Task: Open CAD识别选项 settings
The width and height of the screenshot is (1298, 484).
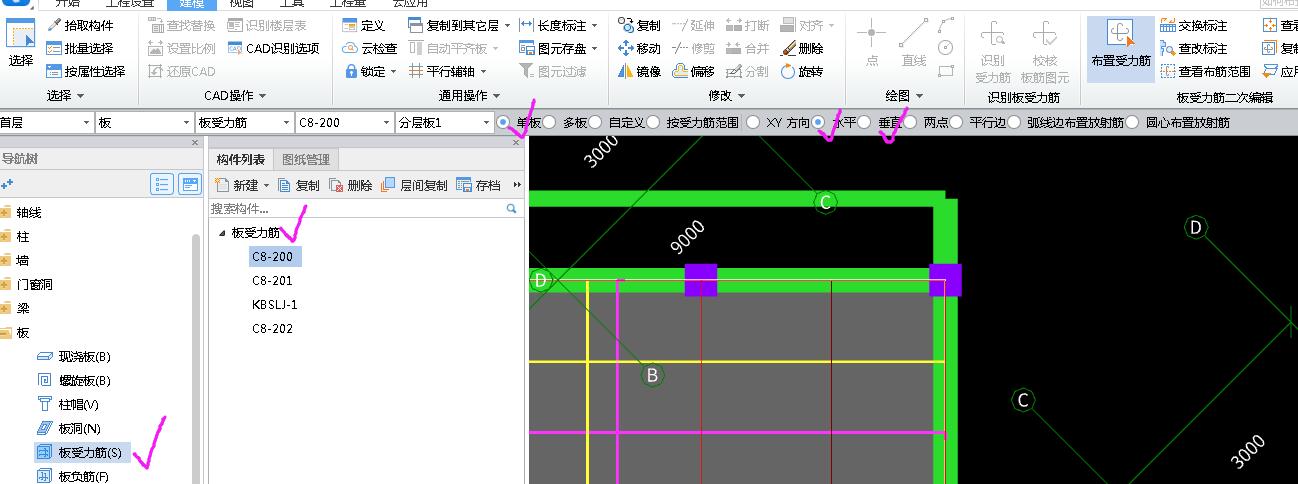Action: pyautogui.click(x=273, y=48)
